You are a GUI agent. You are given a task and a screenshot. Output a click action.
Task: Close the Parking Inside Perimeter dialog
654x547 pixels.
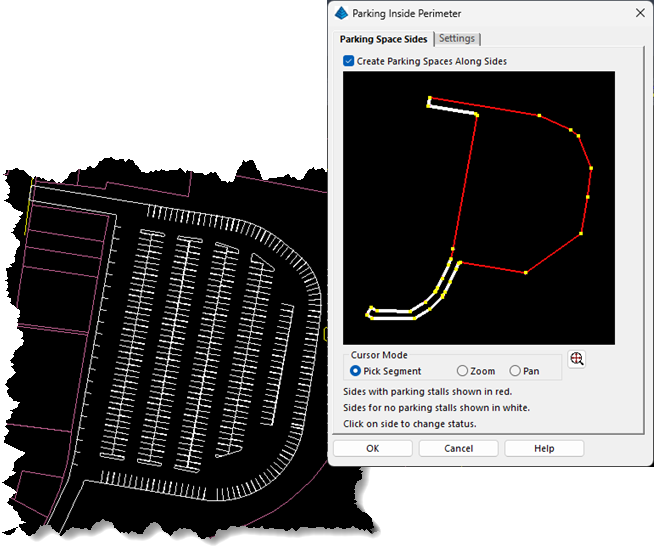tap(640, 13)
